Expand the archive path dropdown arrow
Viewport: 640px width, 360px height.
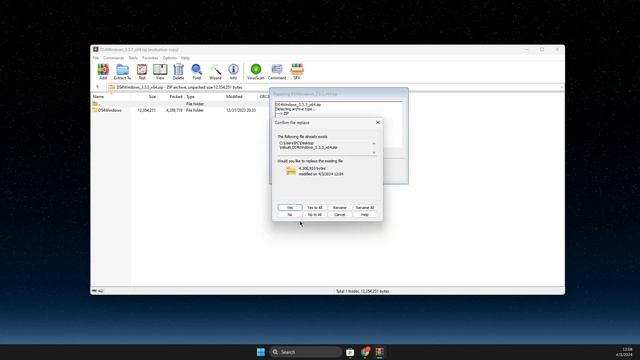[x=562, y=87]
